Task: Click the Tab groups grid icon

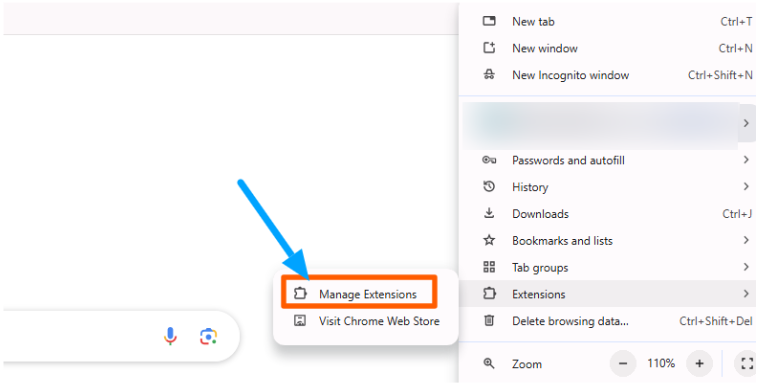Action: pos(489,267)
